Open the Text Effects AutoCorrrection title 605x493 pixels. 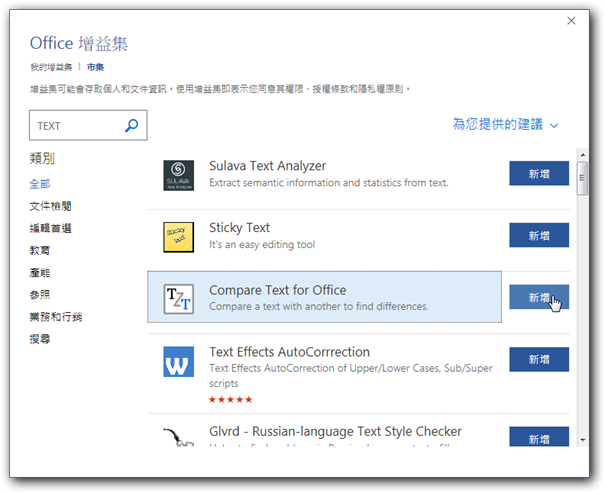[289, 352]
